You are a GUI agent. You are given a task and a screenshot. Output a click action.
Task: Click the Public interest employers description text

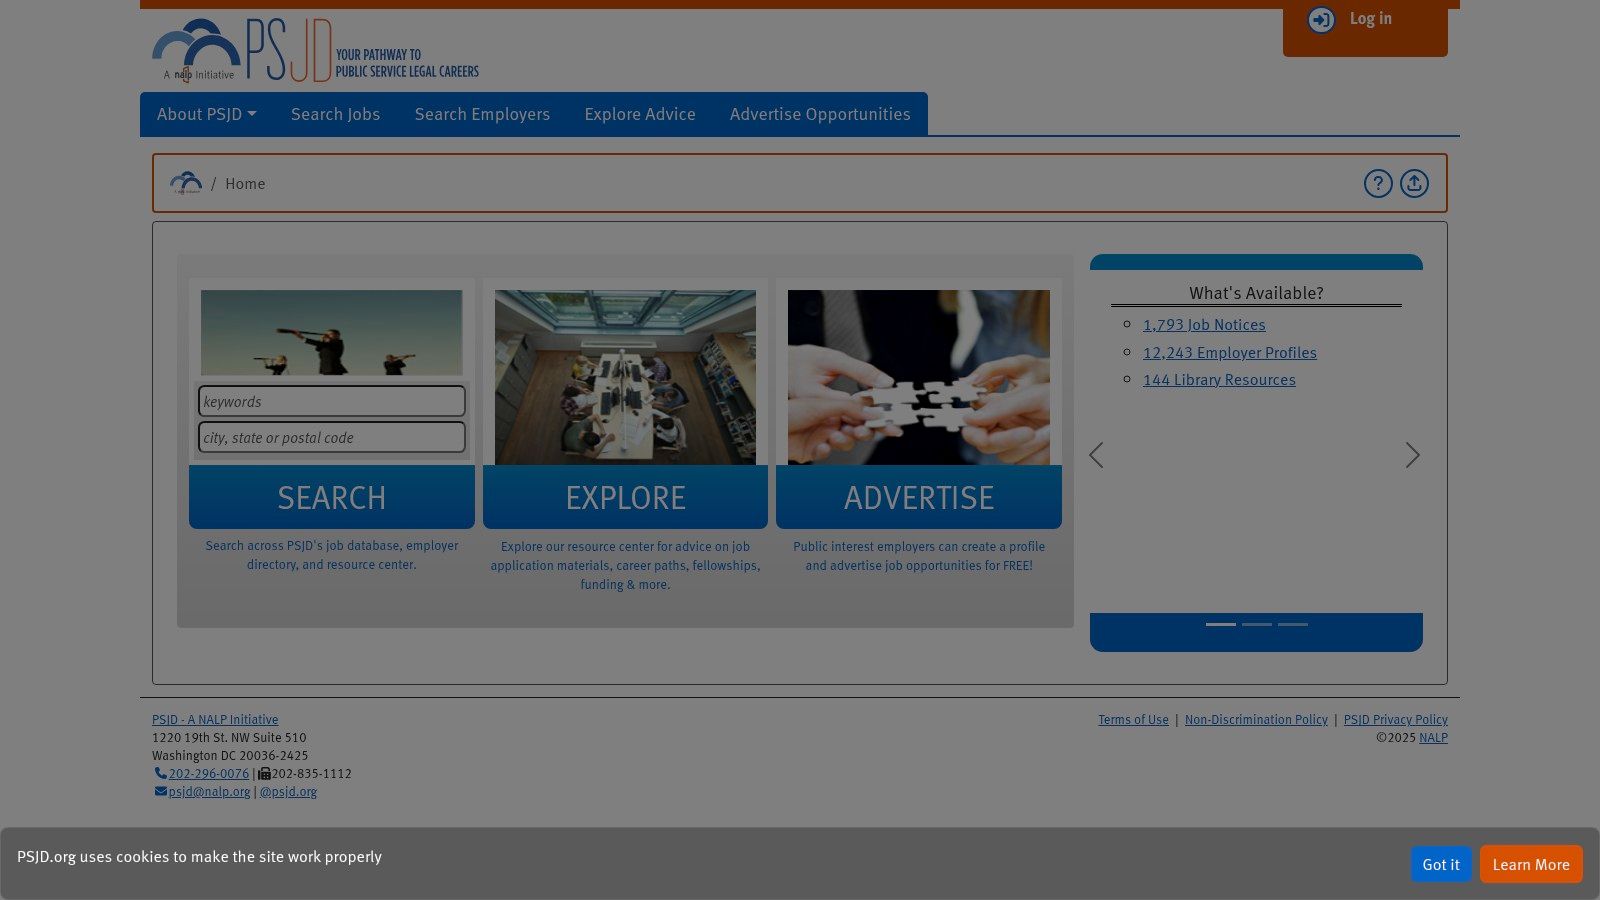click(x=919, y=556)
